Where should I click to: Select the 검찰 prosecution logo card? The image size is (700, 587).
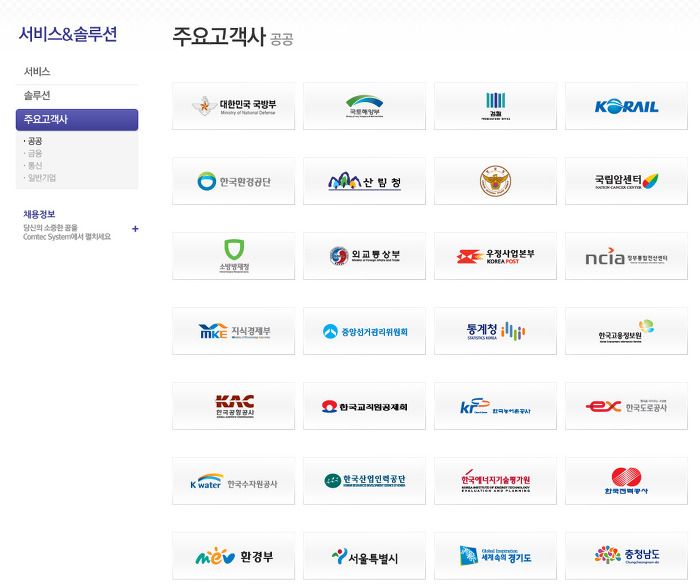[496, 106]
